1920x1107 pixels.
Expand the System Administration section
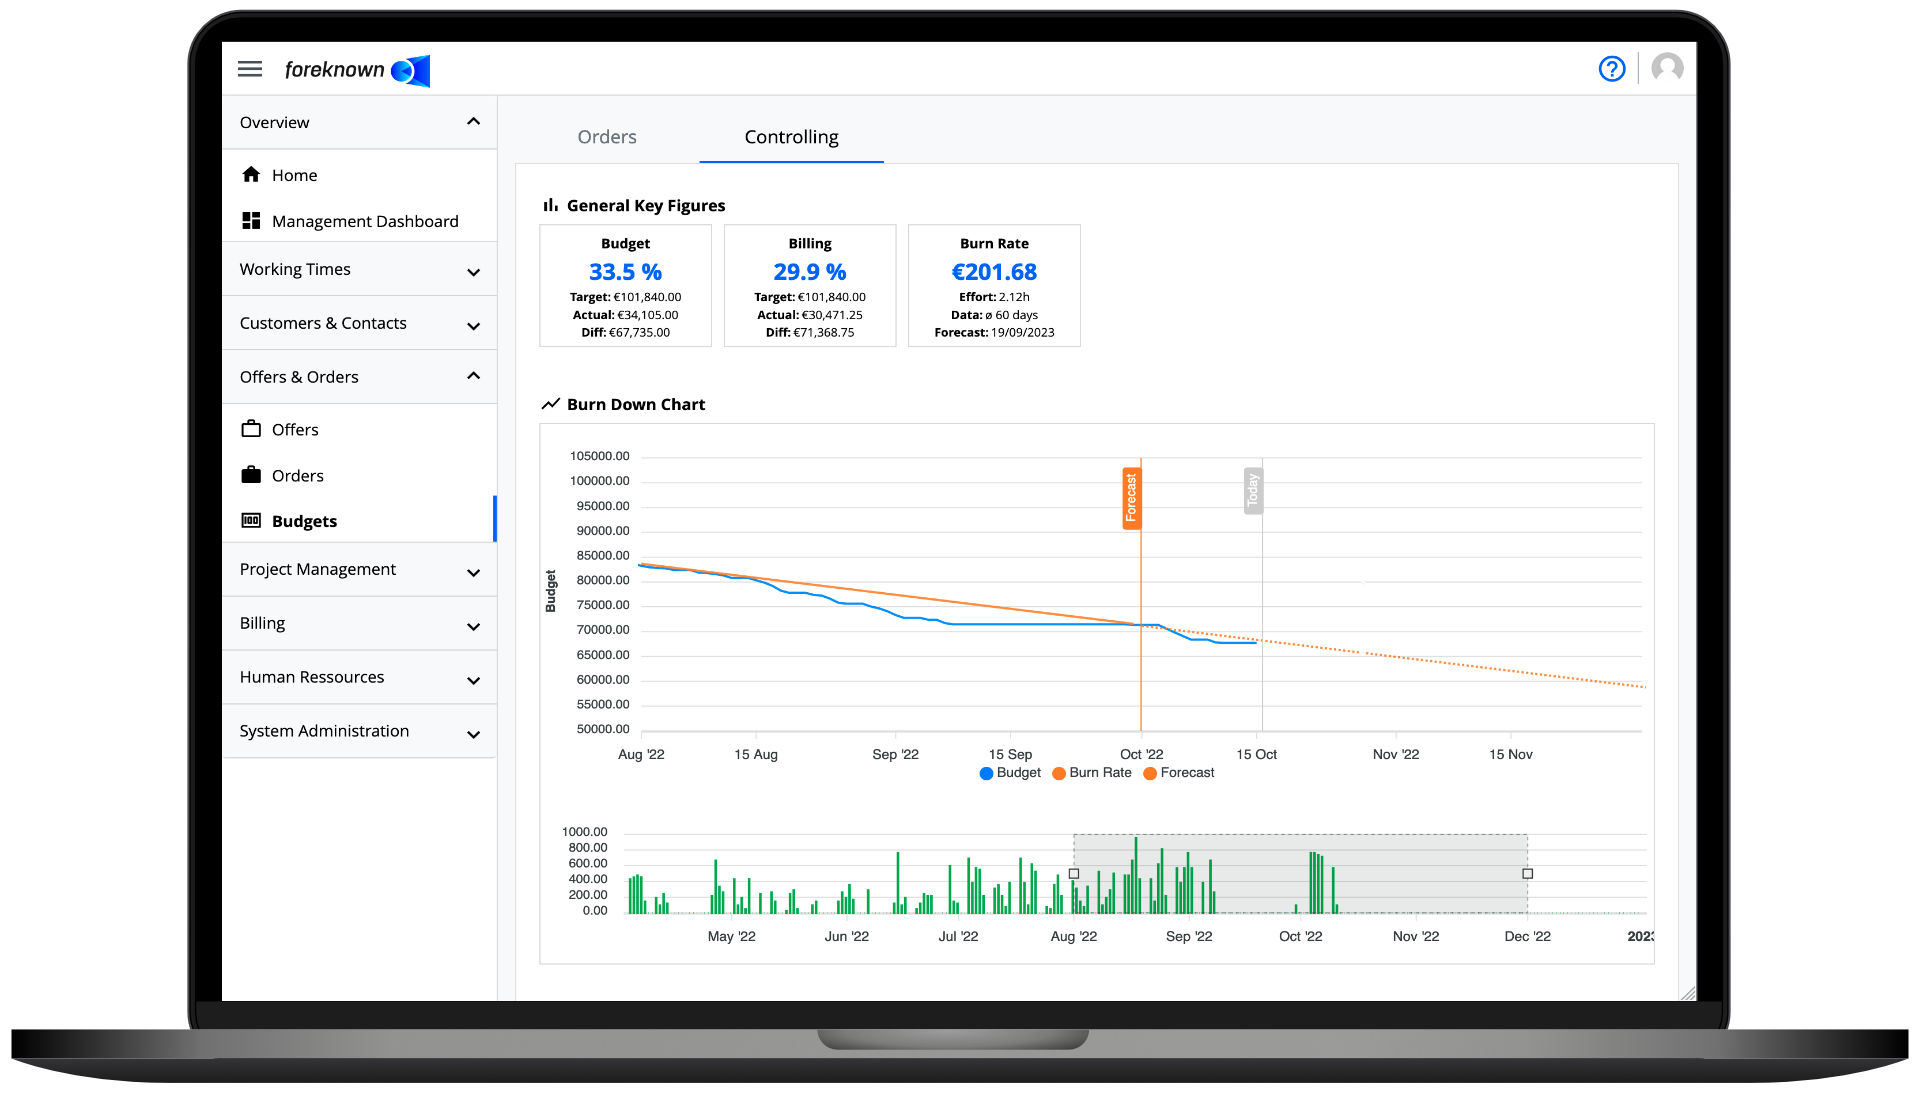coord(359,732)
